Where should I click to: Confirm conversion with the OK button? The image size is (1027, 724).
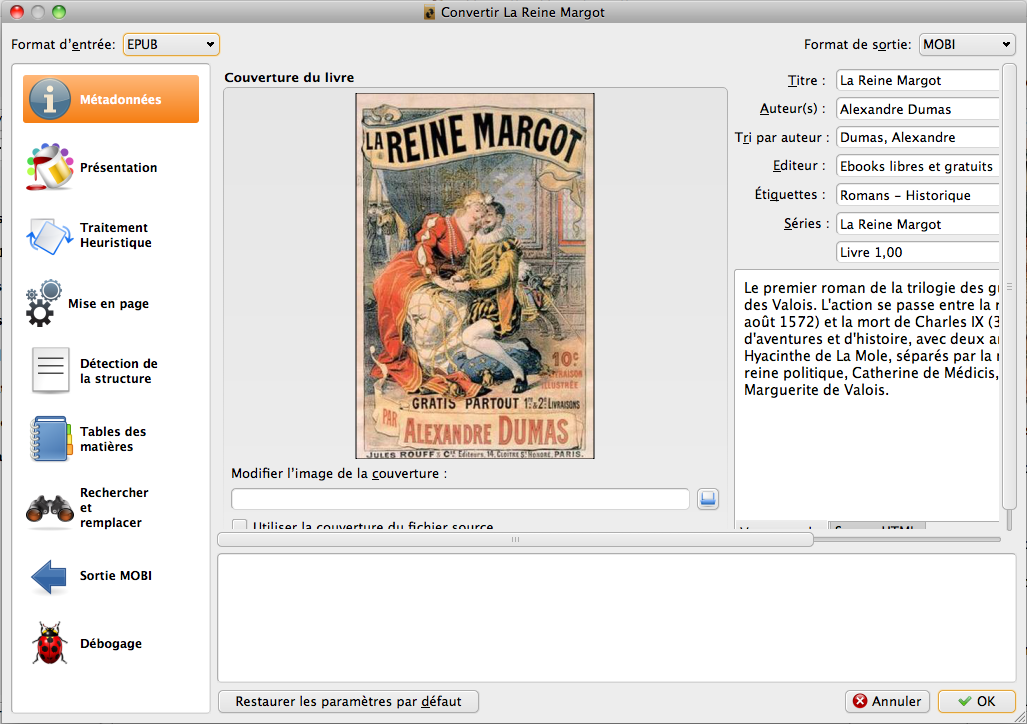977,701
